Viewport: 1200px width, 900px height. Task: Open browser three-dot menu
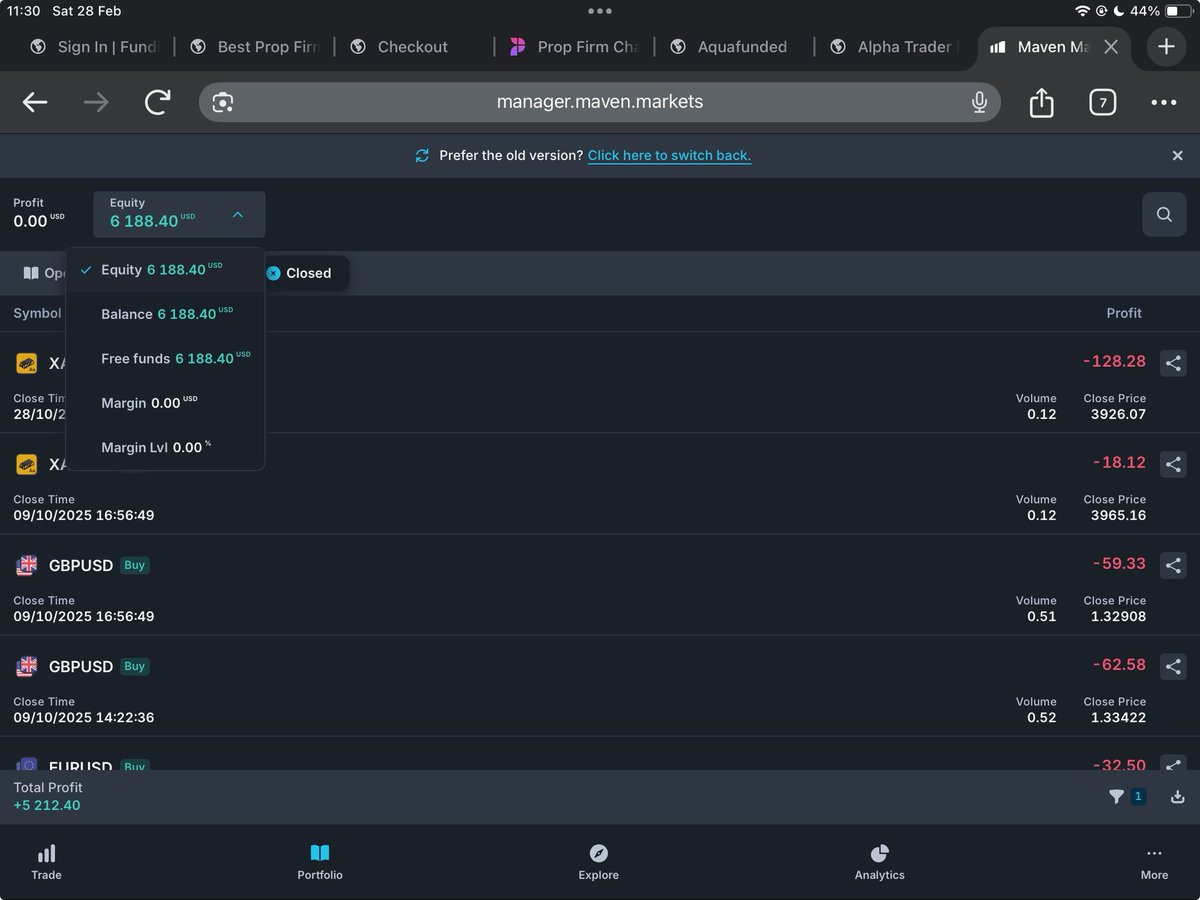tap(1163, 102)
